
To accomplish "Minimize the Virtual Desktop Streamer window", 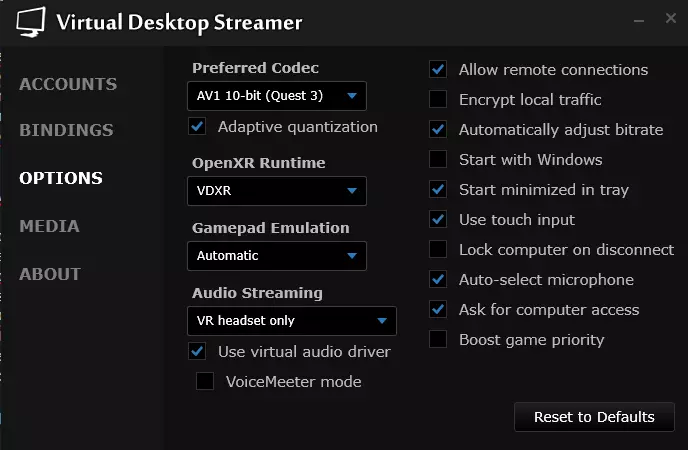I will (x=639, y=20).
